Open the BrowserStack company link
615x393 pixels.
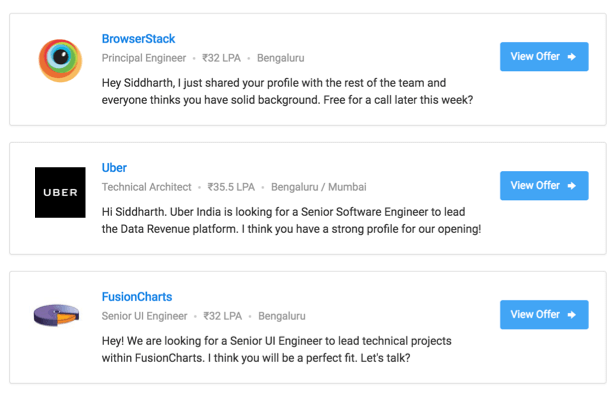(138, 39)
